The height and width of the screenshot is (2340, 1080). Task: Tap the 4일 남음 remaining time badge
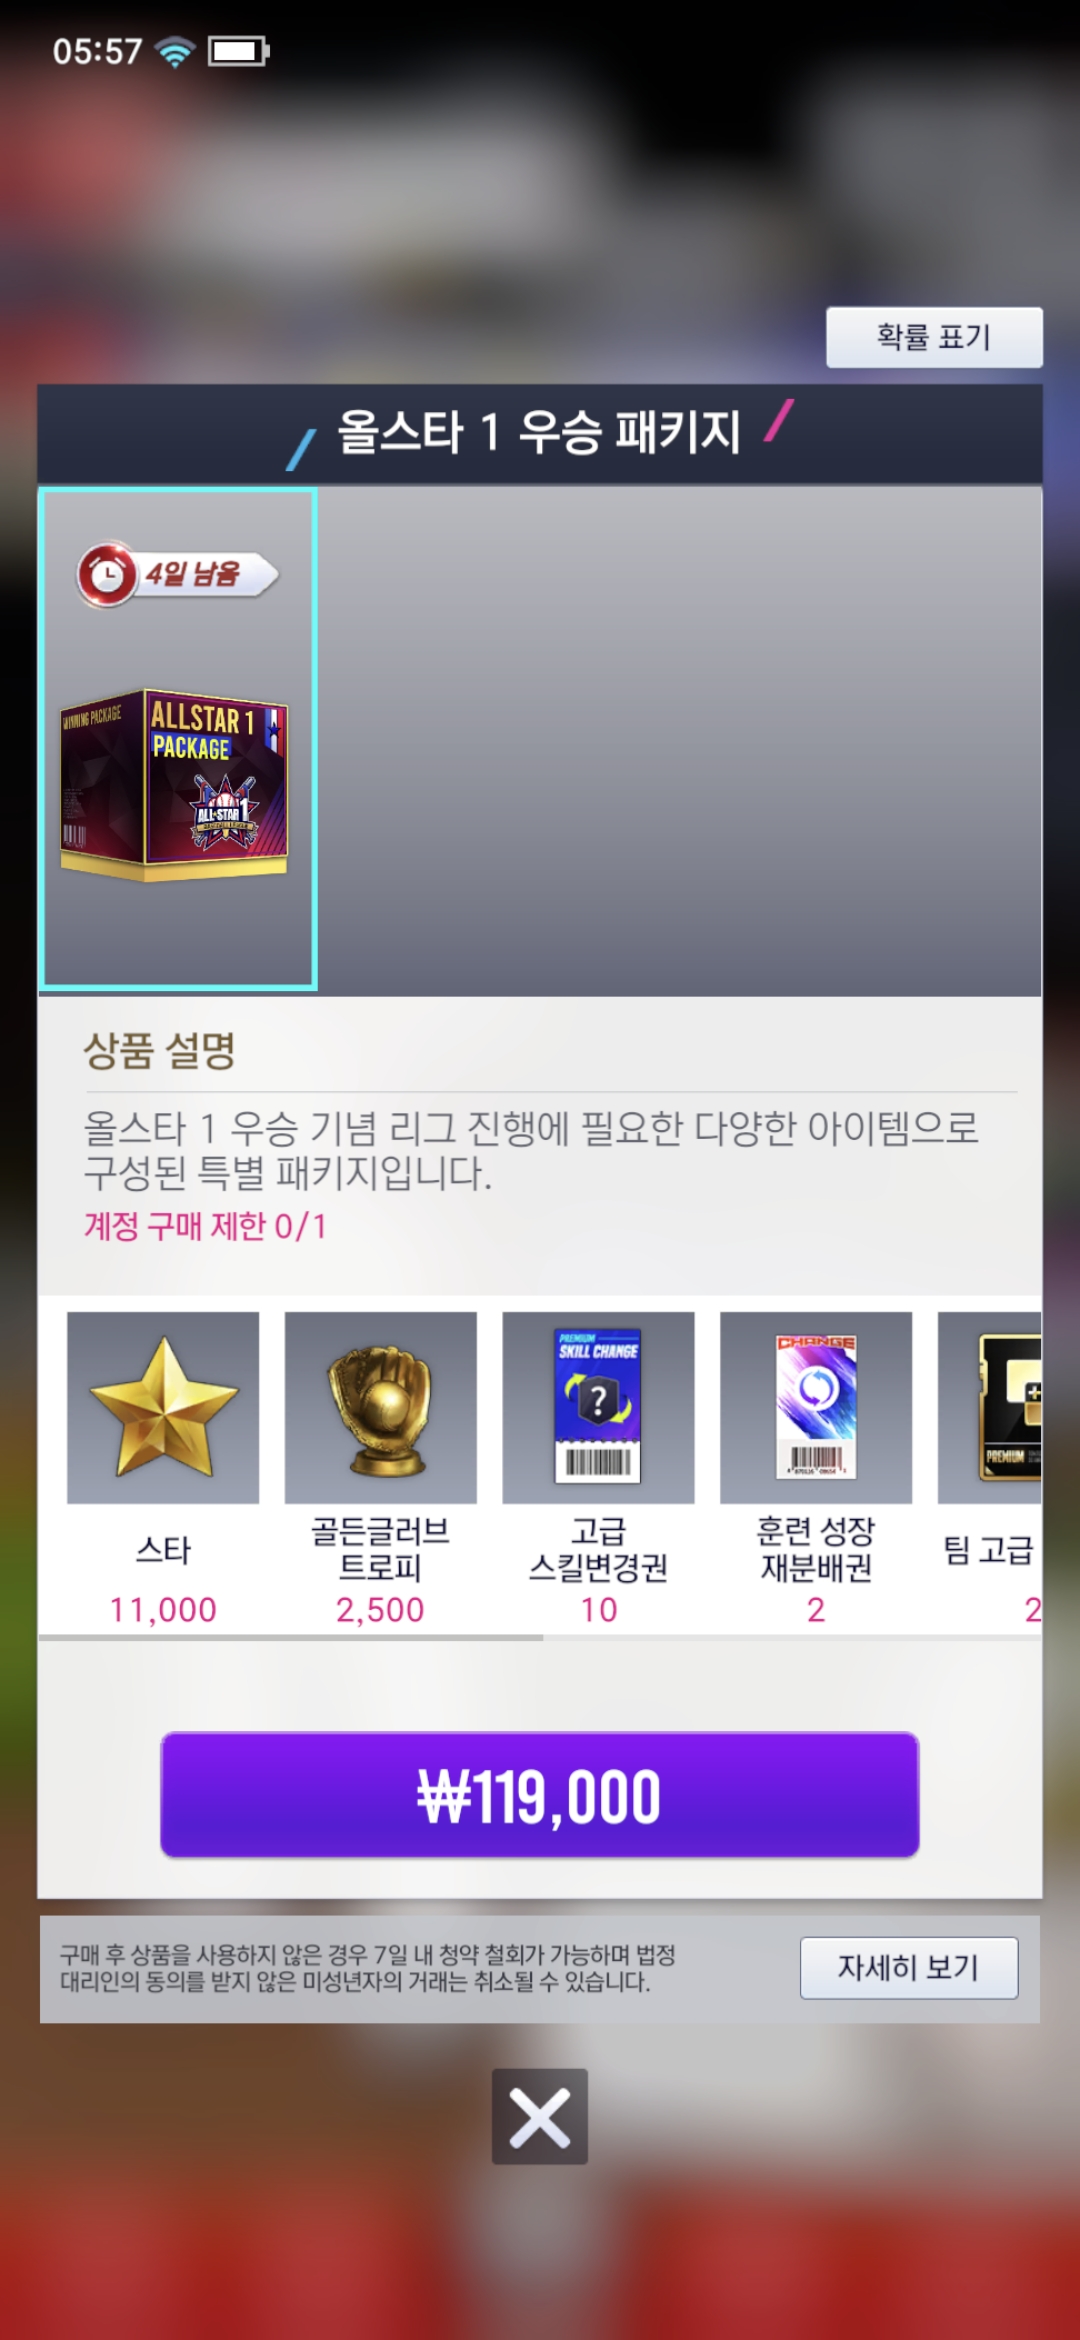point(180,575)
